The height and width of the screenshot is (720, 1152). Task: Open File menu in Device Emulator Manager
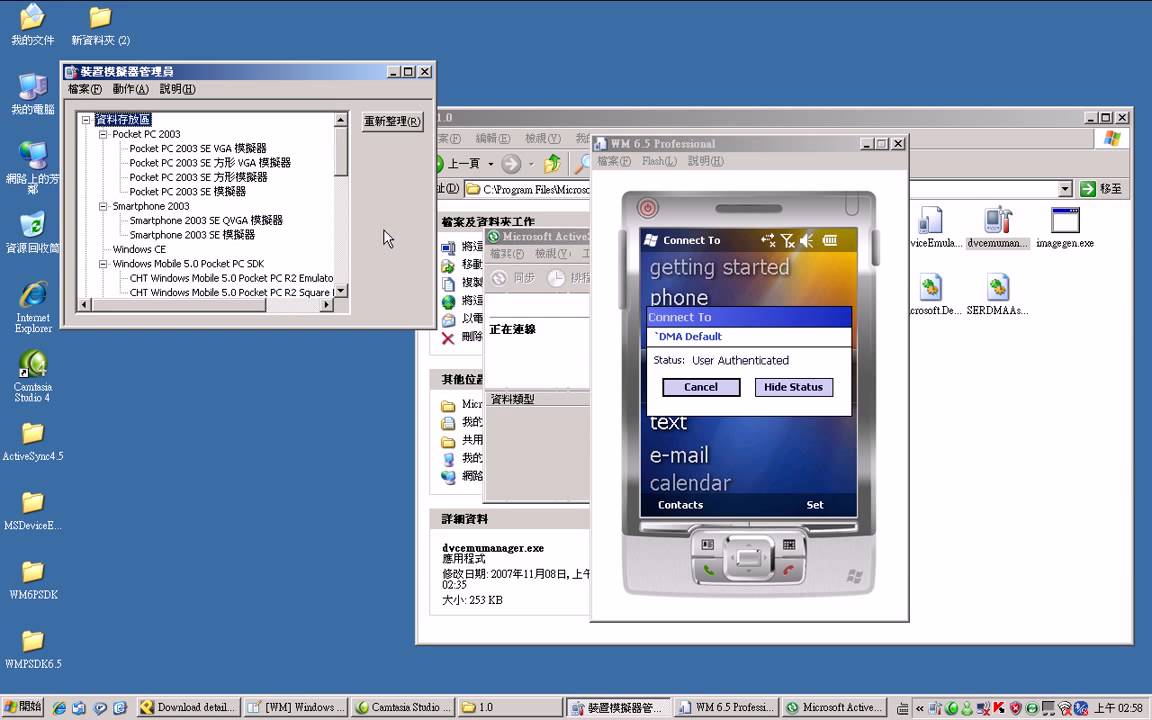(84, 89)
